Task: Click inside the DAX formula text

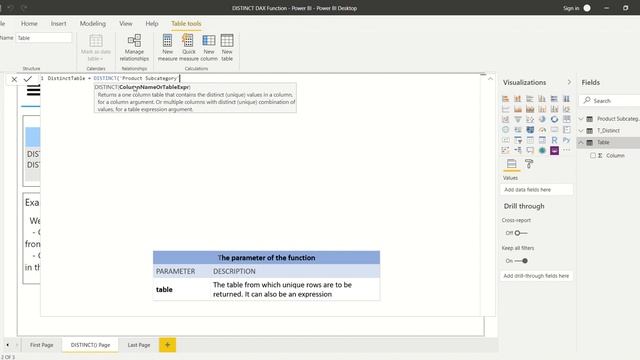Action: (x=113, y=78)
